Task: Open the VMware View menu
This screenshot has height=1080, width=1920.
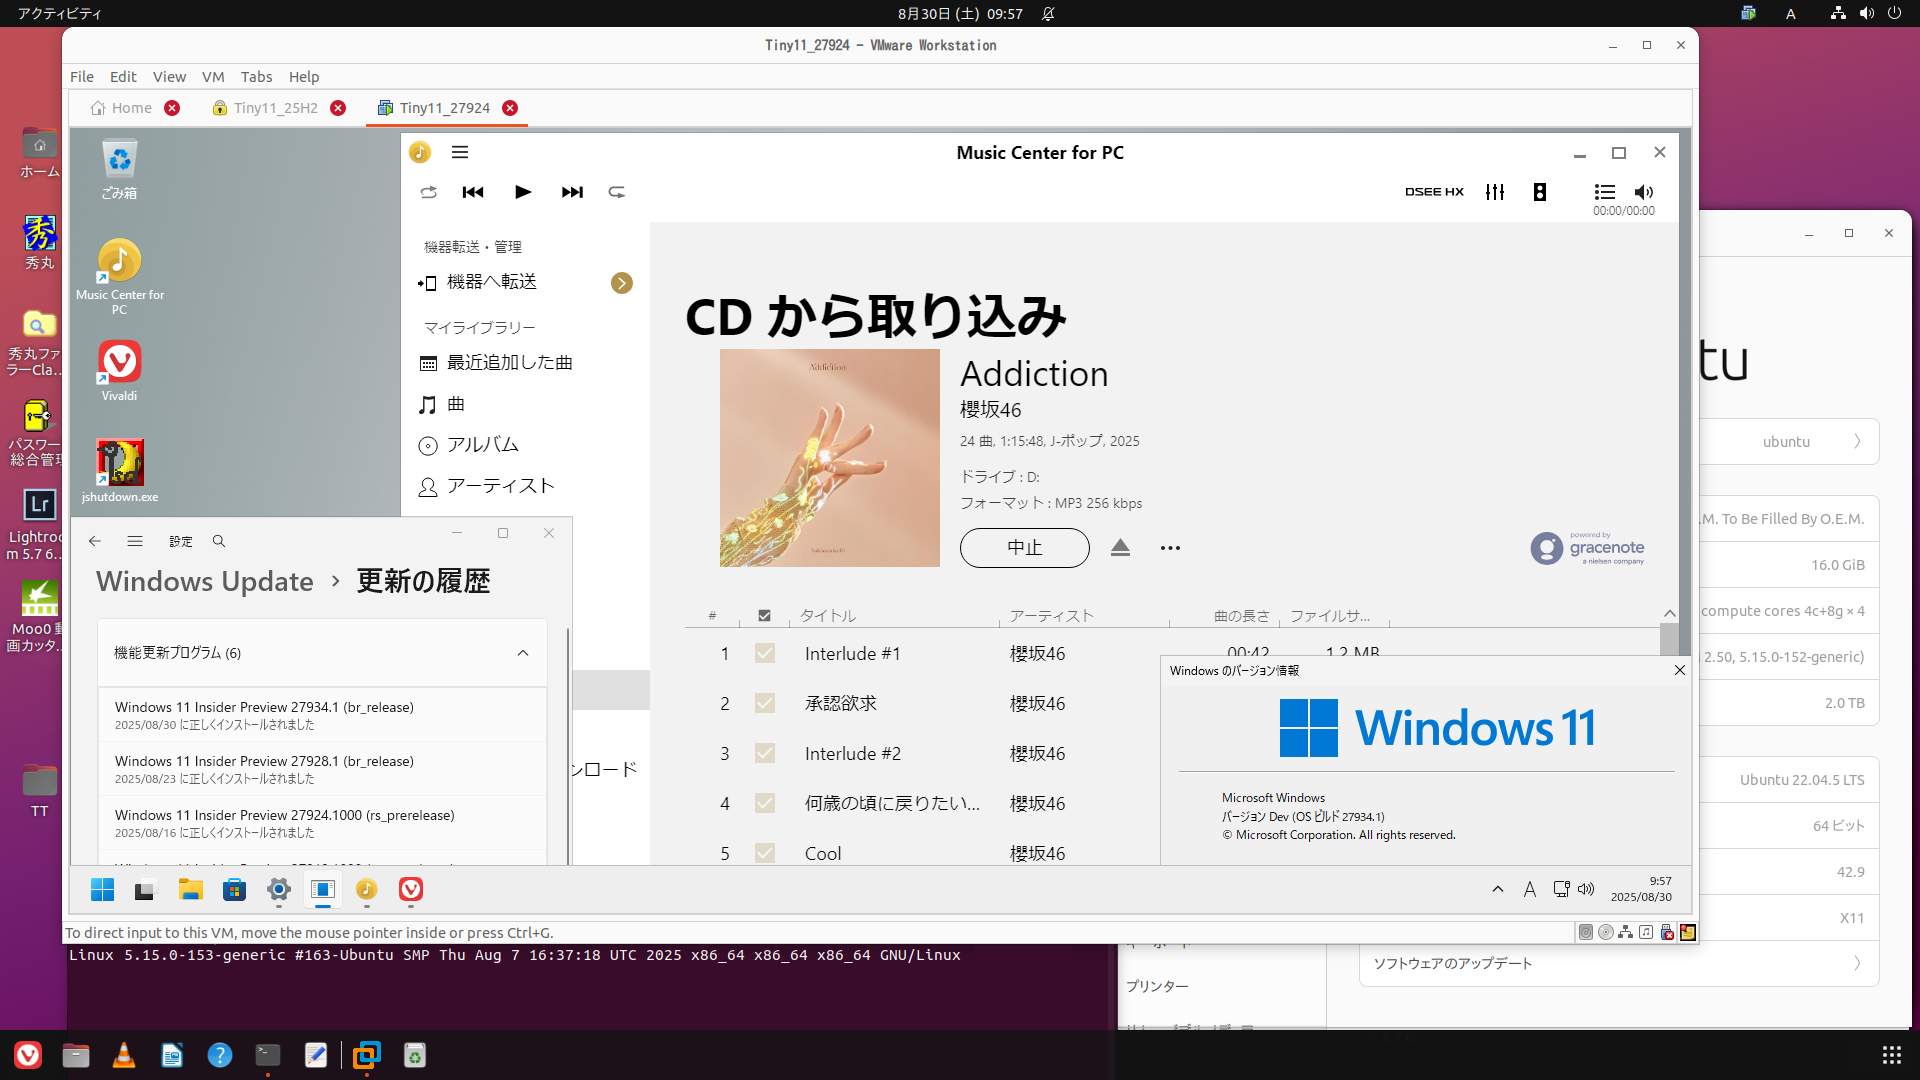Action: [169, 77]
